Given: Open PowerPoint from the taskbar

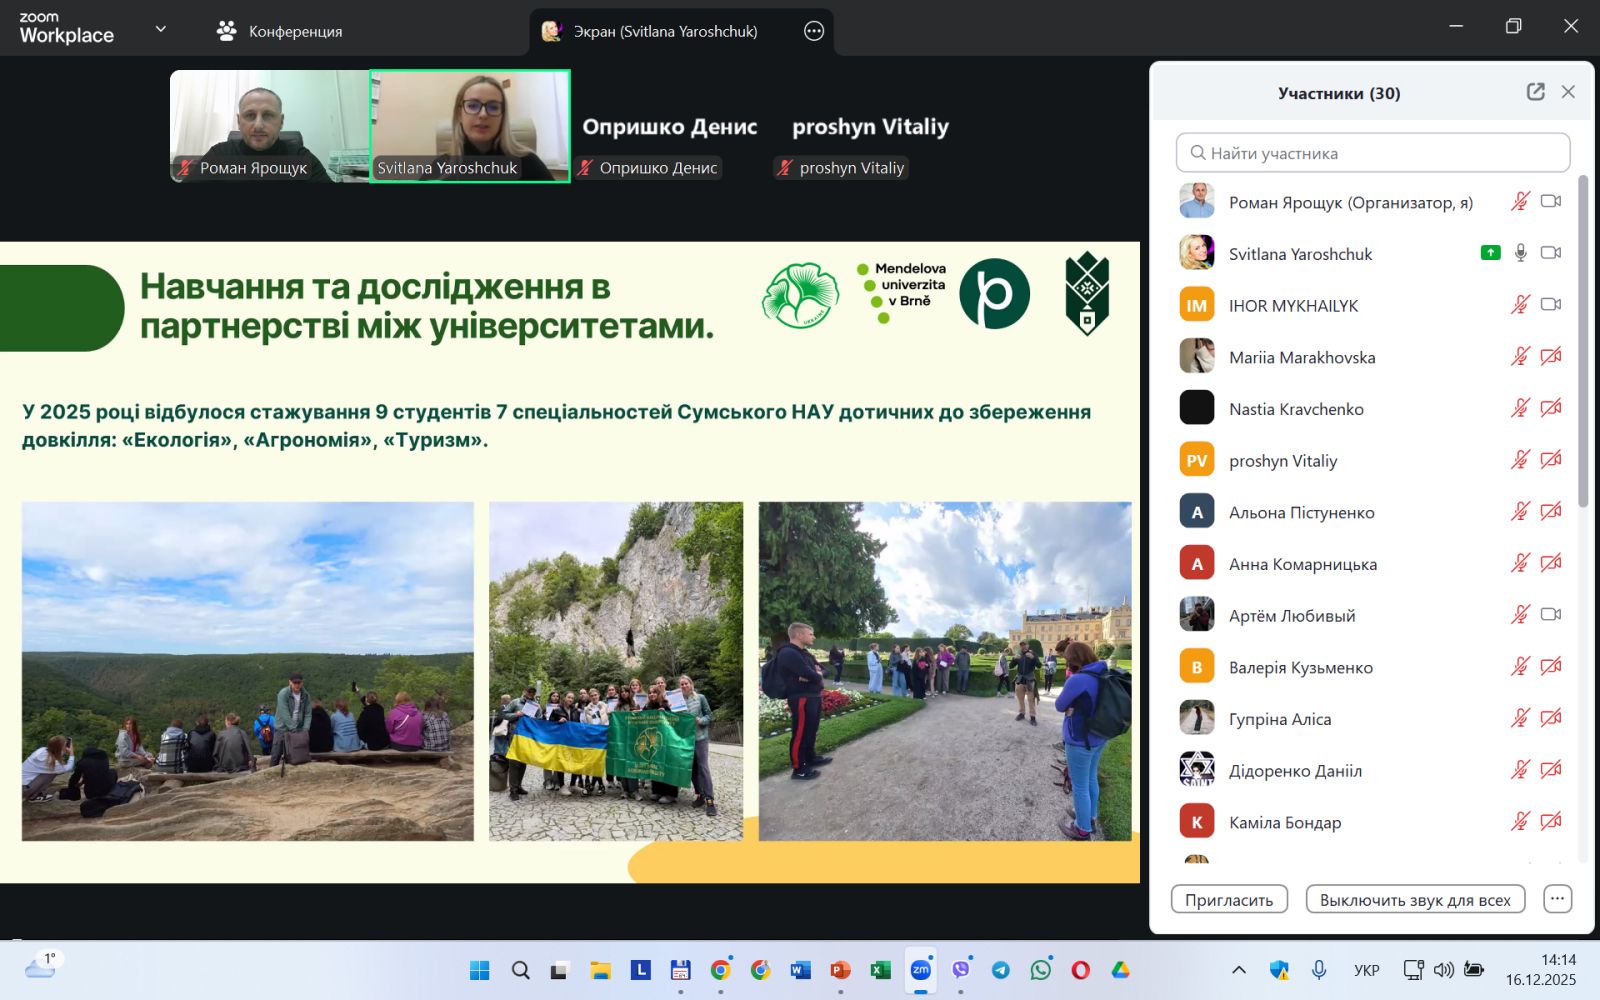Looking at the screenshot, I should [x=840, y=970].
